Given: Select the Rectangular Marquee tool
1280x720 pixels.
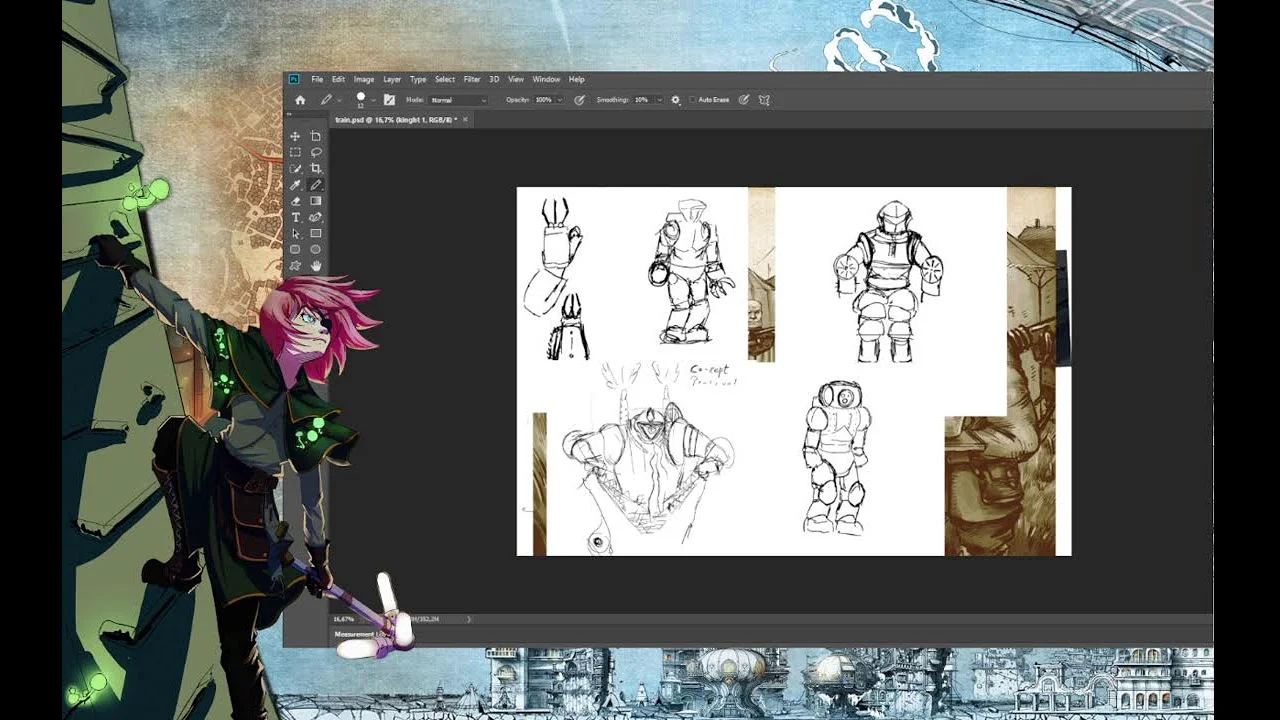Looking at the screenshot, I should point(295,152).
